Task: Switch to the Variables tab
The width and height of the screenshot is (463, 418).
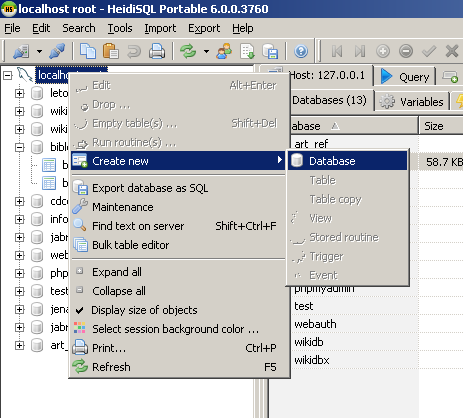Action: point(412,101)
